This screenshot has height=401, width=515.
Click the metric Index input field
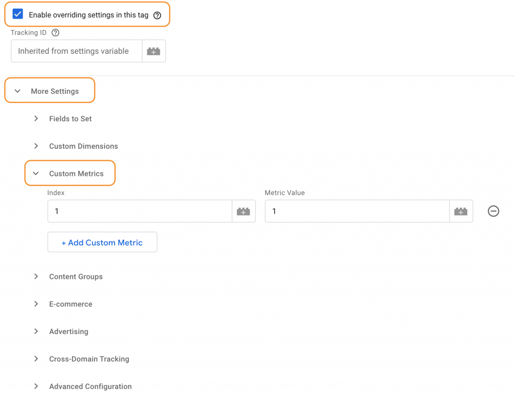140,211
